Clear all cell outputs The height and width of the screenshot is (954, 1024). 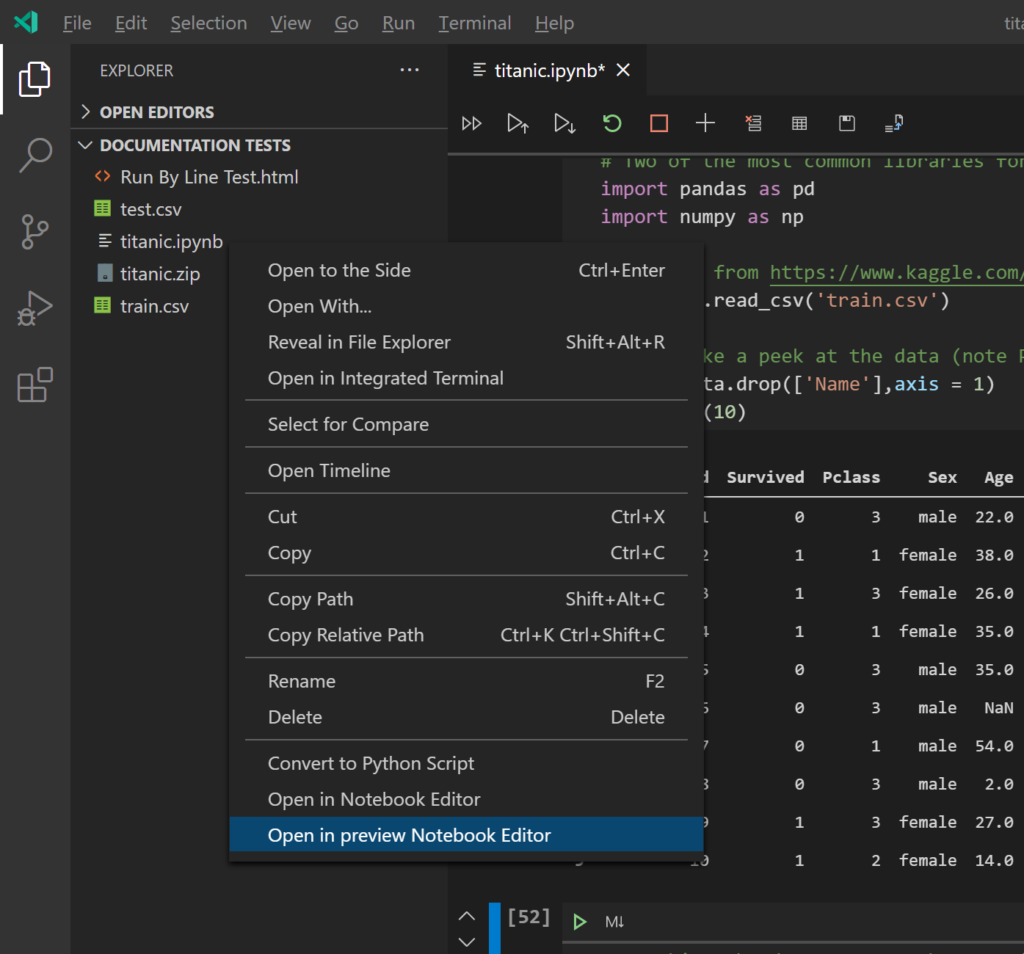click(753, 123)
